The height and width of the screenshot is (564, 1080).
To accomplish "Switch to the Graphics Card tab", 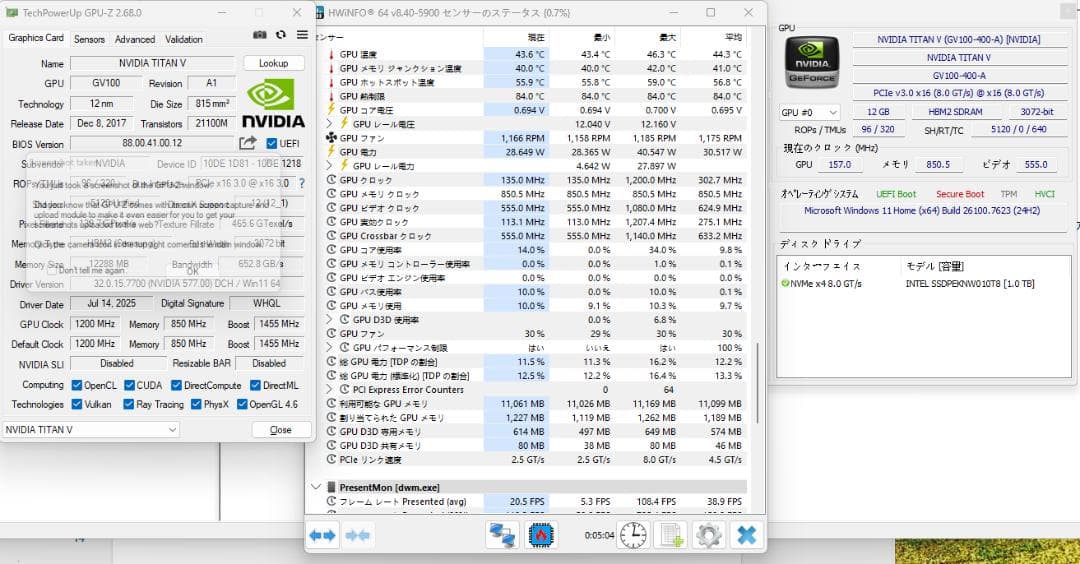I will point(36,38).
